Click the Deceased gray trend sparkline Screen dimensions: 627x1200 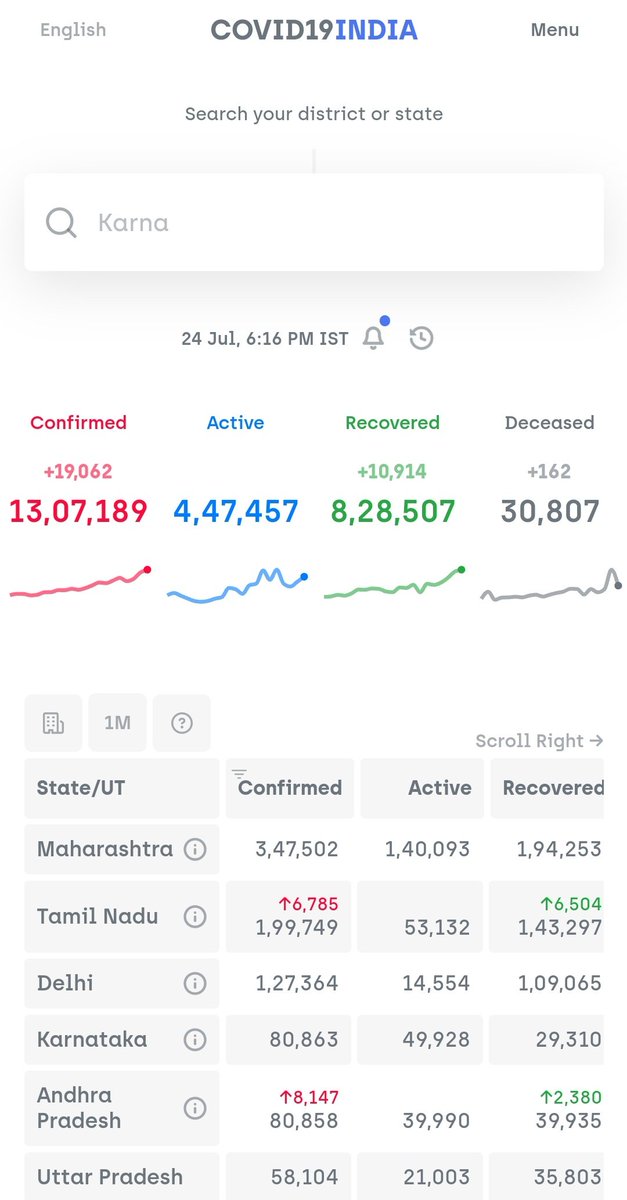551,585
